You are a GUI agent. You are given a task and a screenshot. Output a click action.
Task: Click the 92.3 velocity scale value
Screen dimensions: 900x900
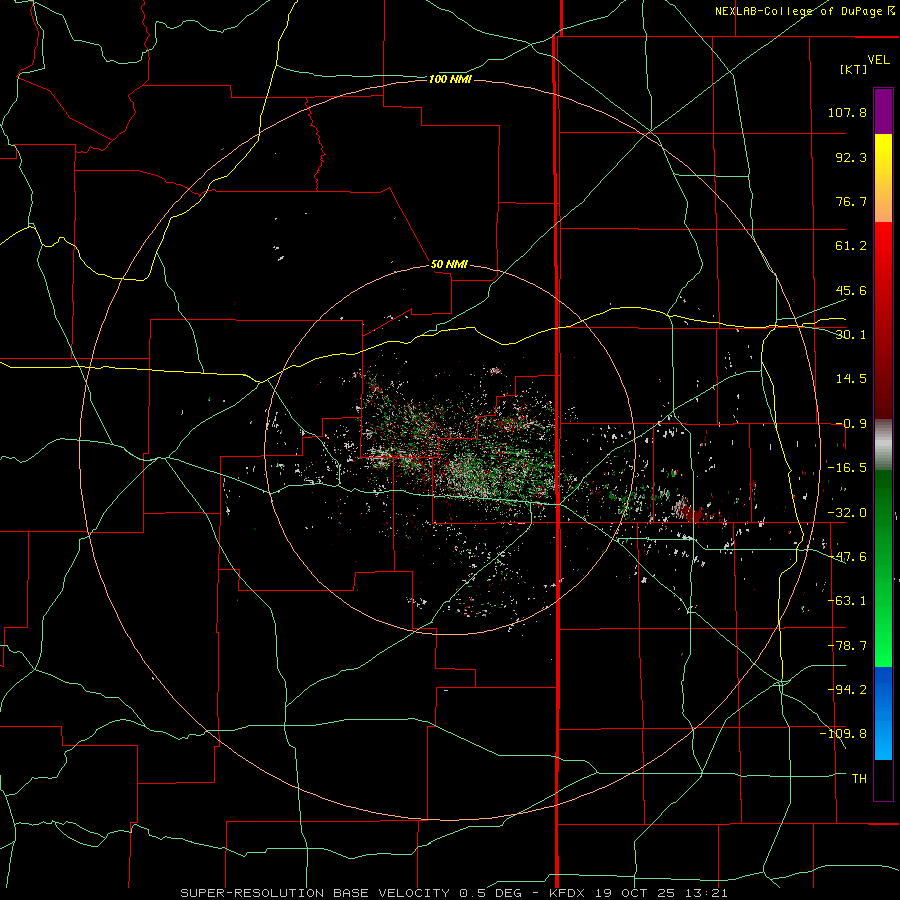[851, 157]
